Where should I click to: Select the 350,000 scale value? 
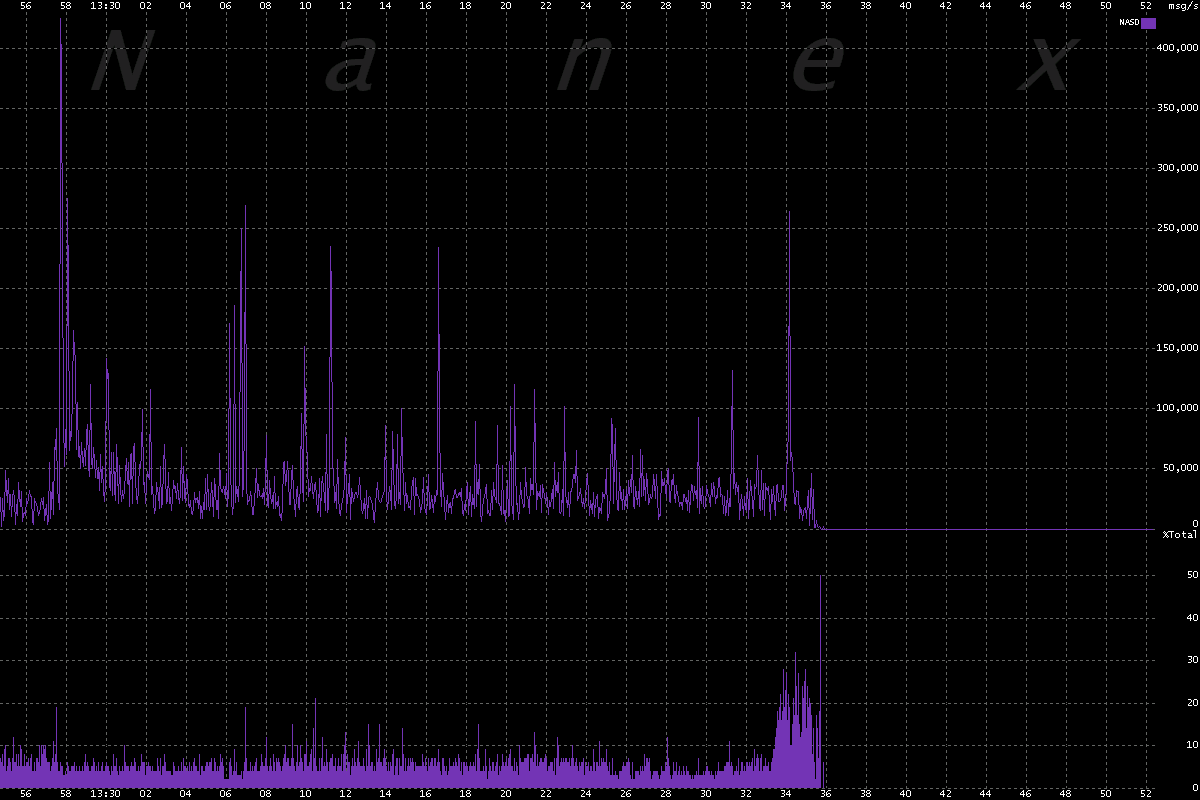point(1178,107)
